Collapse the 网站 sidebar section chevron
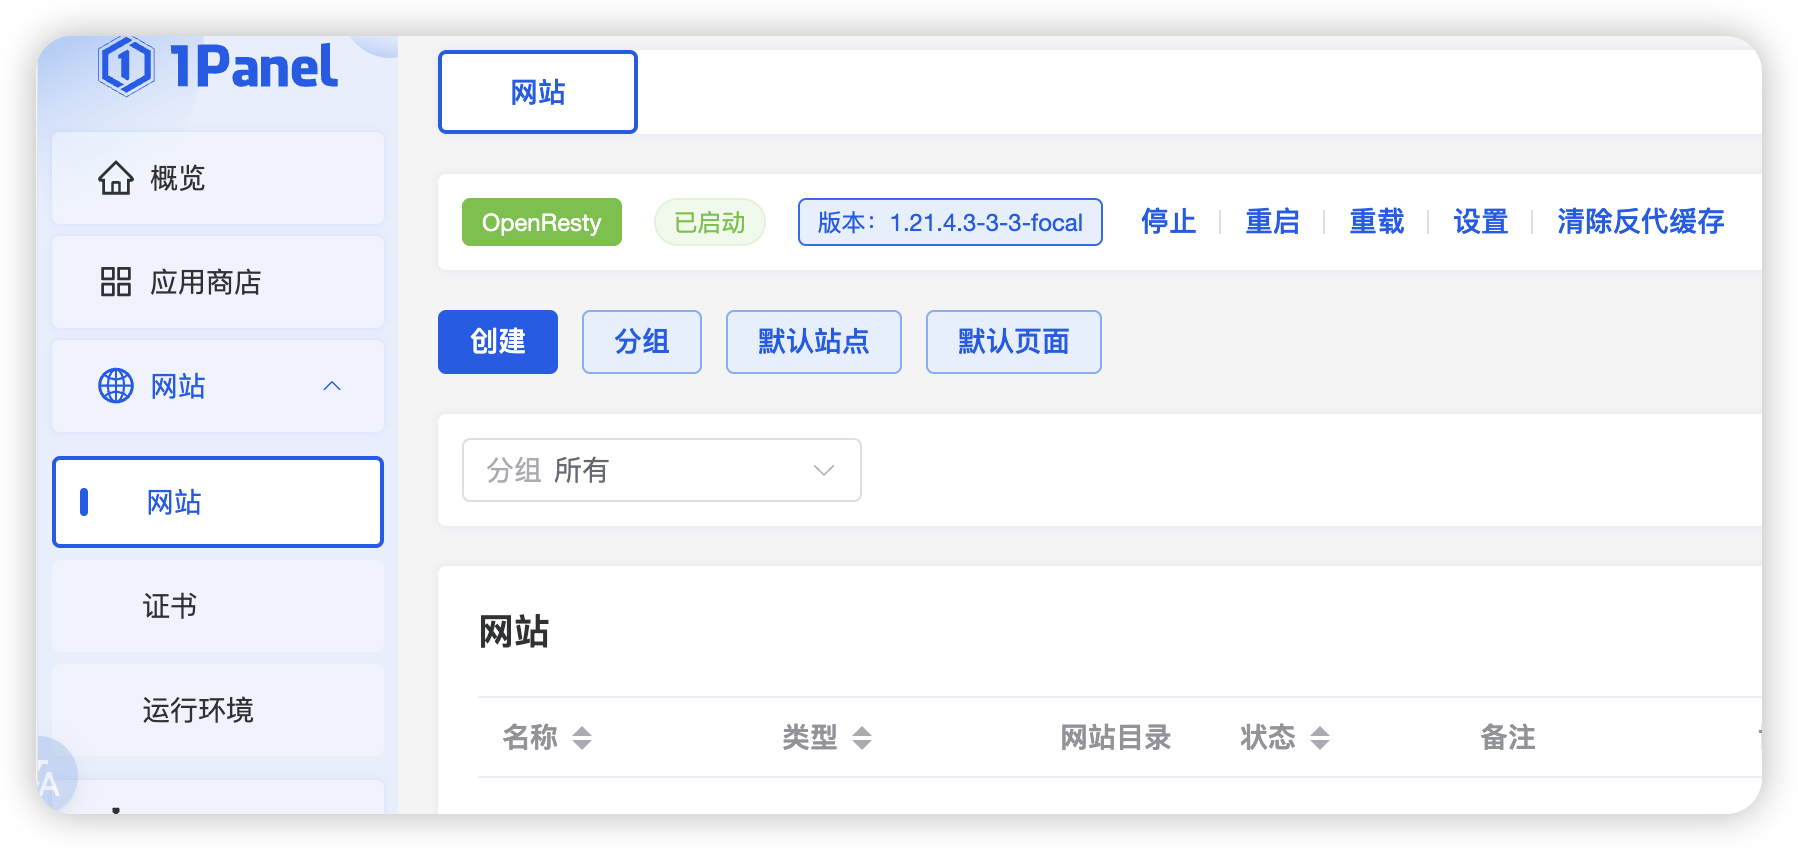 point(332,386)
